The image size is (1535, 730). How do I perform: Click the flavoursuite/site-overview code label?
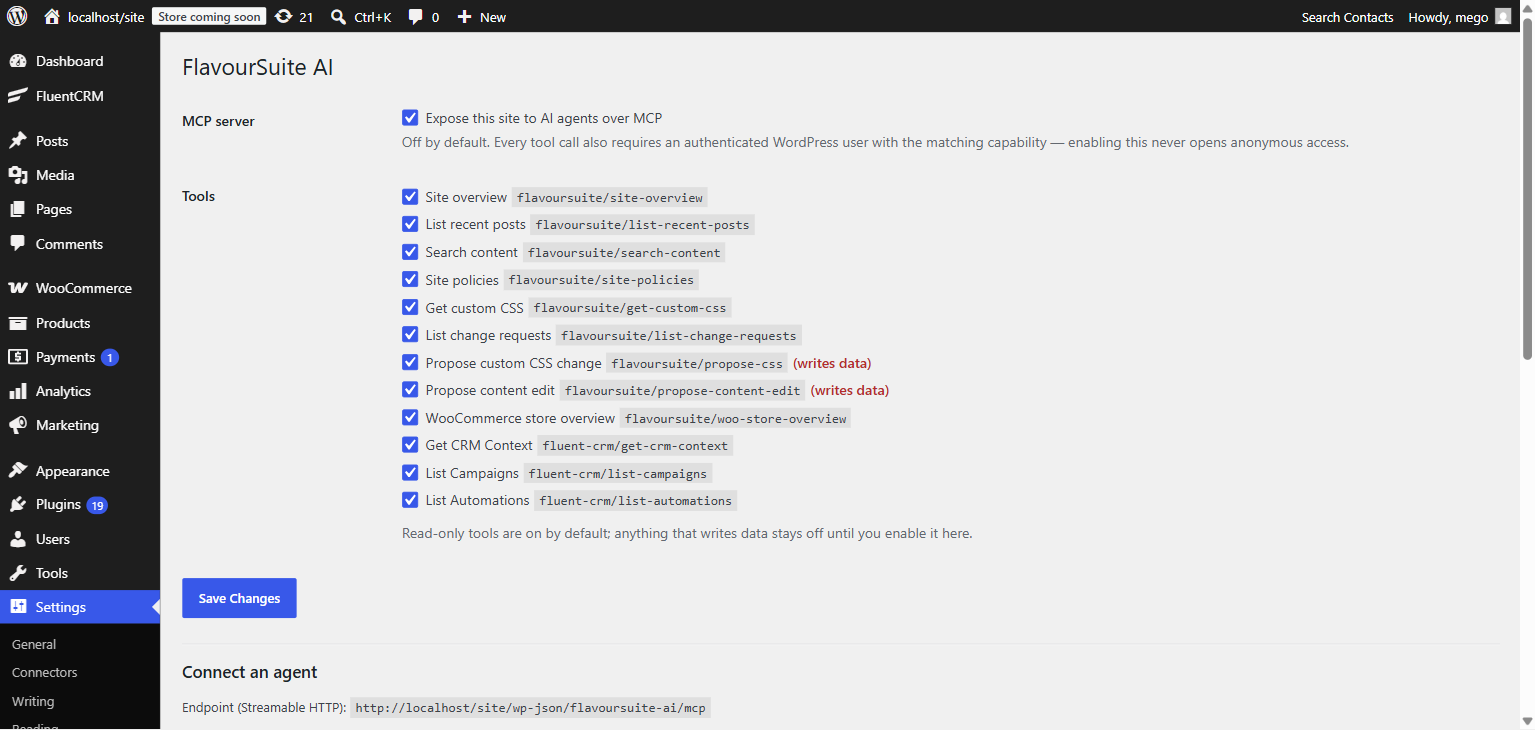(x=610, y=198)
